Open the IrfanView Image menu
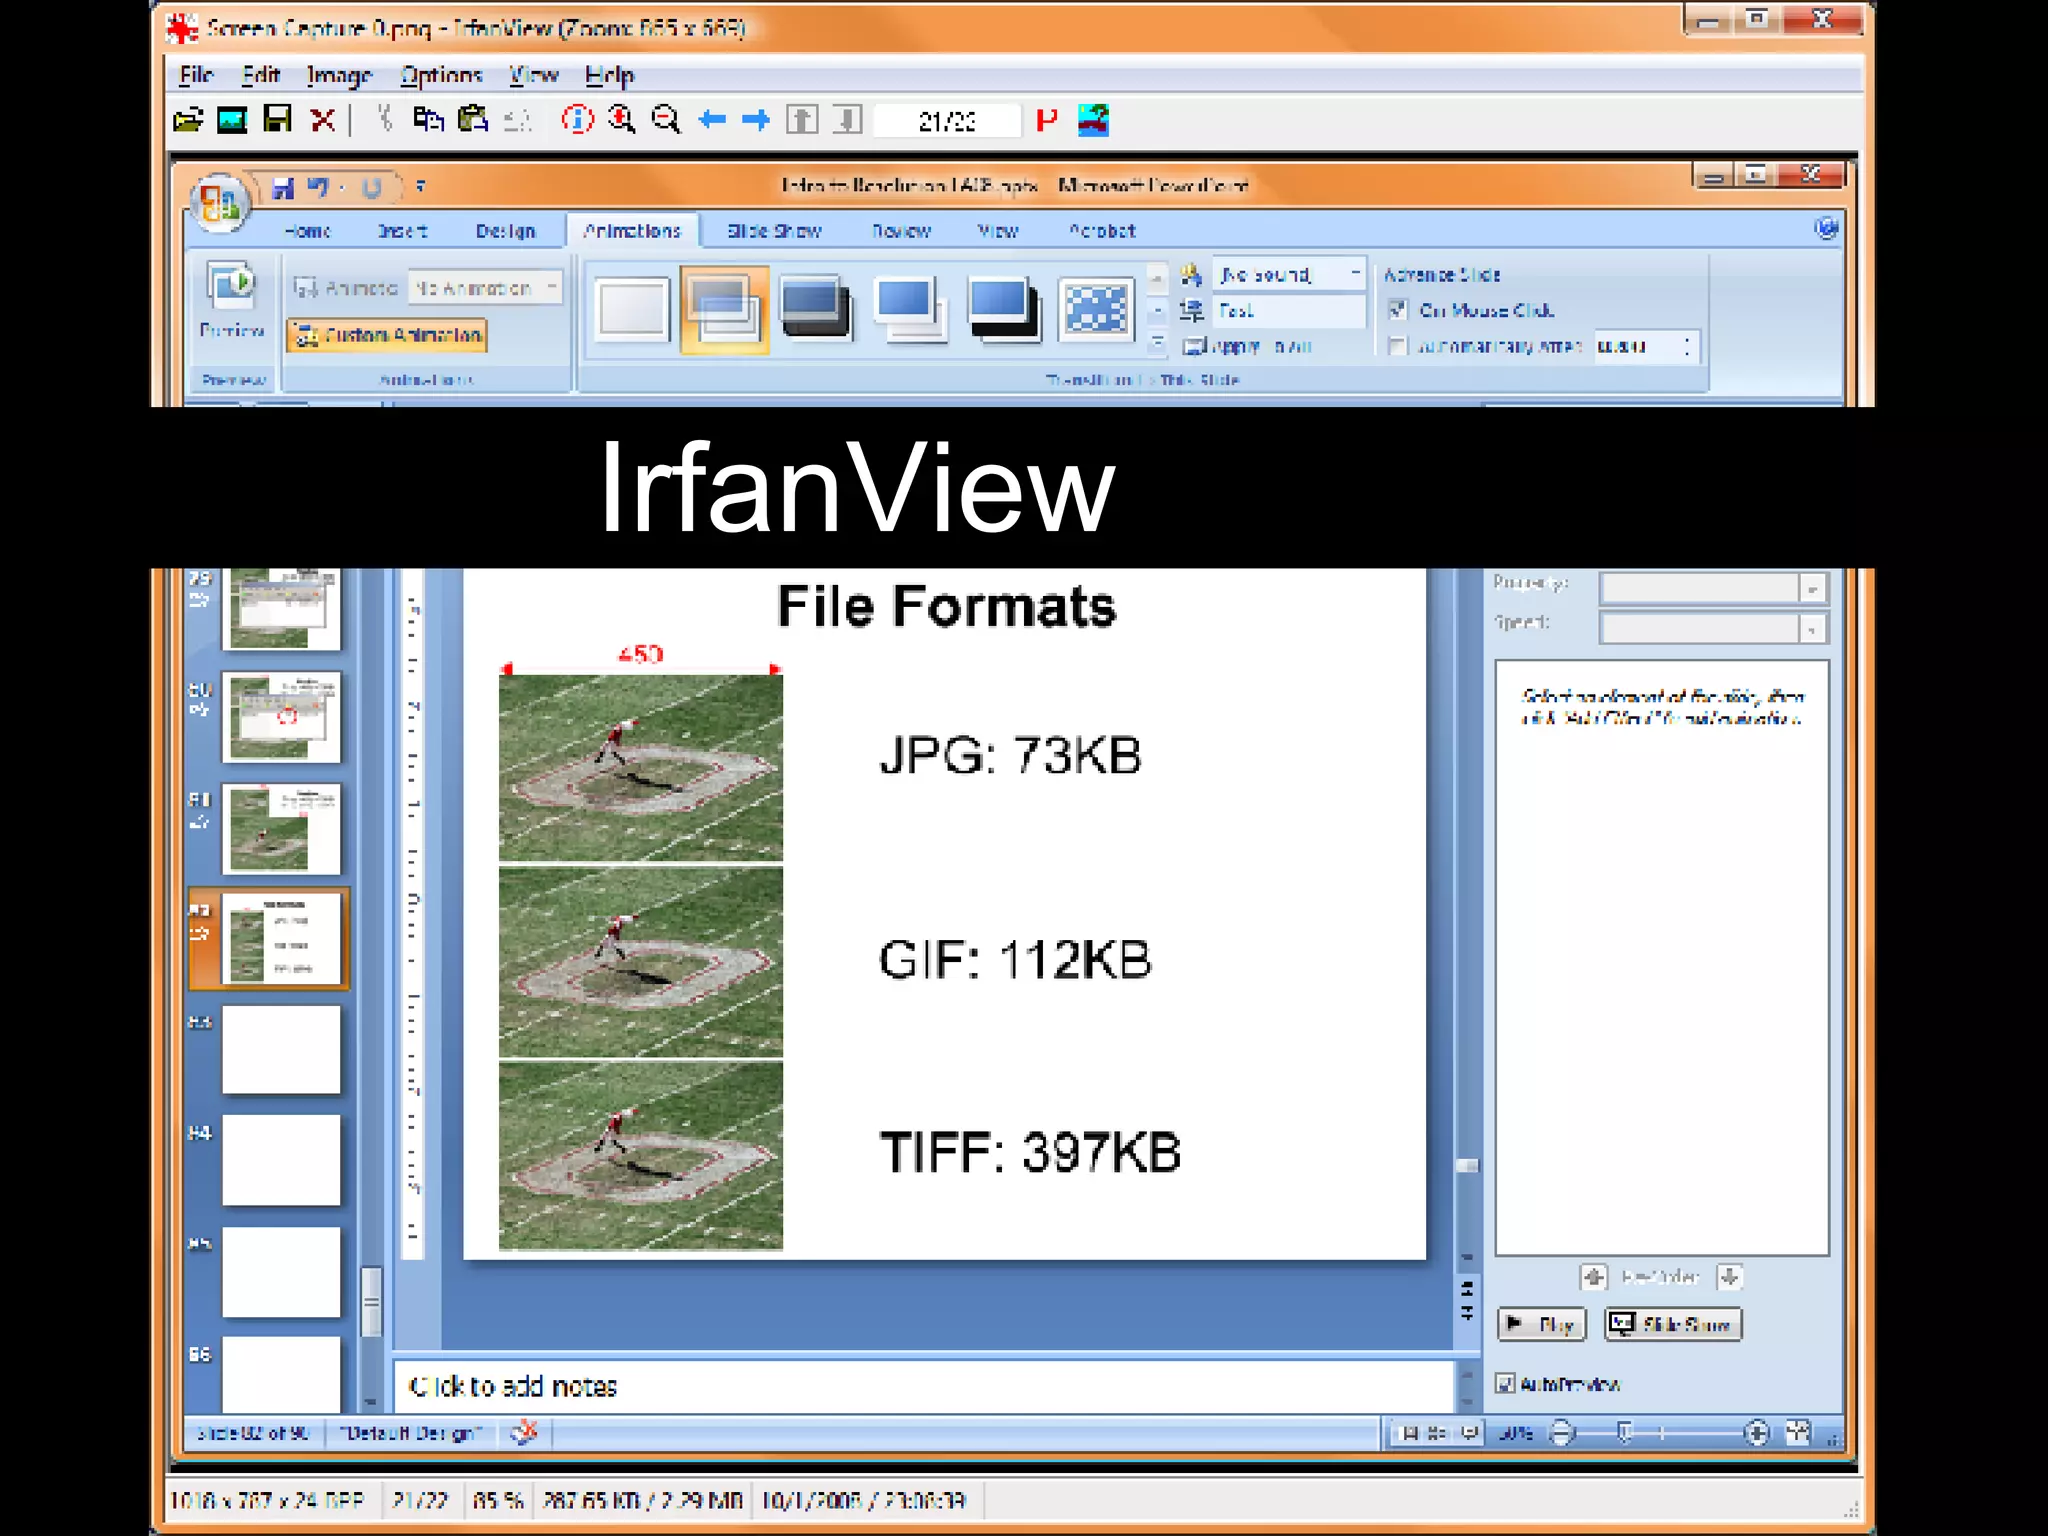This screenshot has width=2048, height=1536. coord(339,76)
